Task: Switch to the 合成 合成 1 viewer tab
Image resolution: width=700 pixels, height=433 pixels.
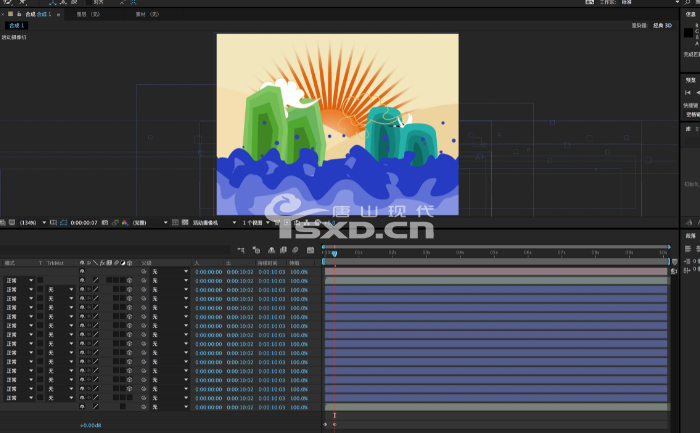Action: click(38, 14)
